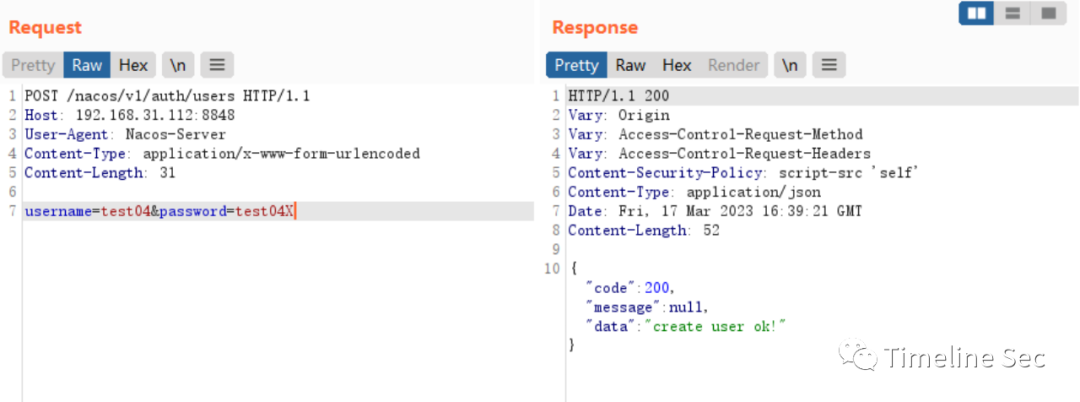This screenshot has width=1080, height=402.
Task: Click the request Content-Length: 31 line
Action: (x=100, y=173)
